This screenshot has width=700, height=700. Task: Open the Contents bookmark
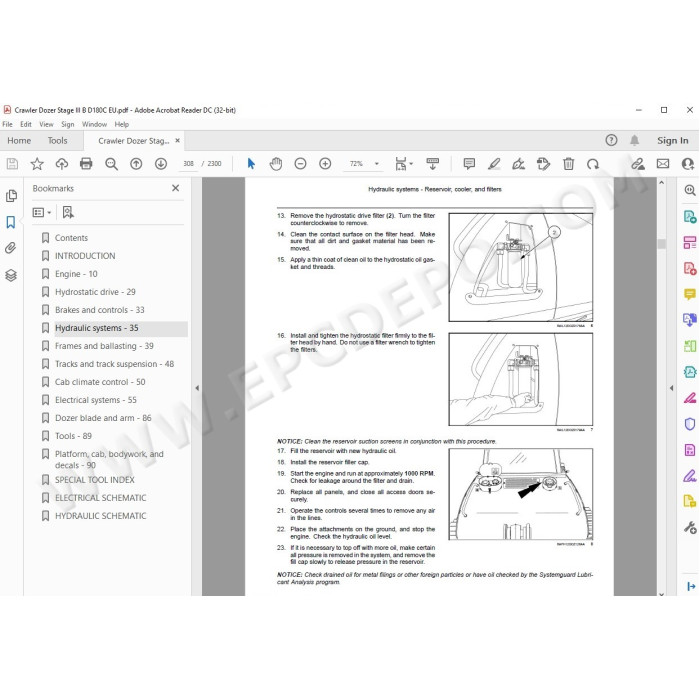[71, 238]
